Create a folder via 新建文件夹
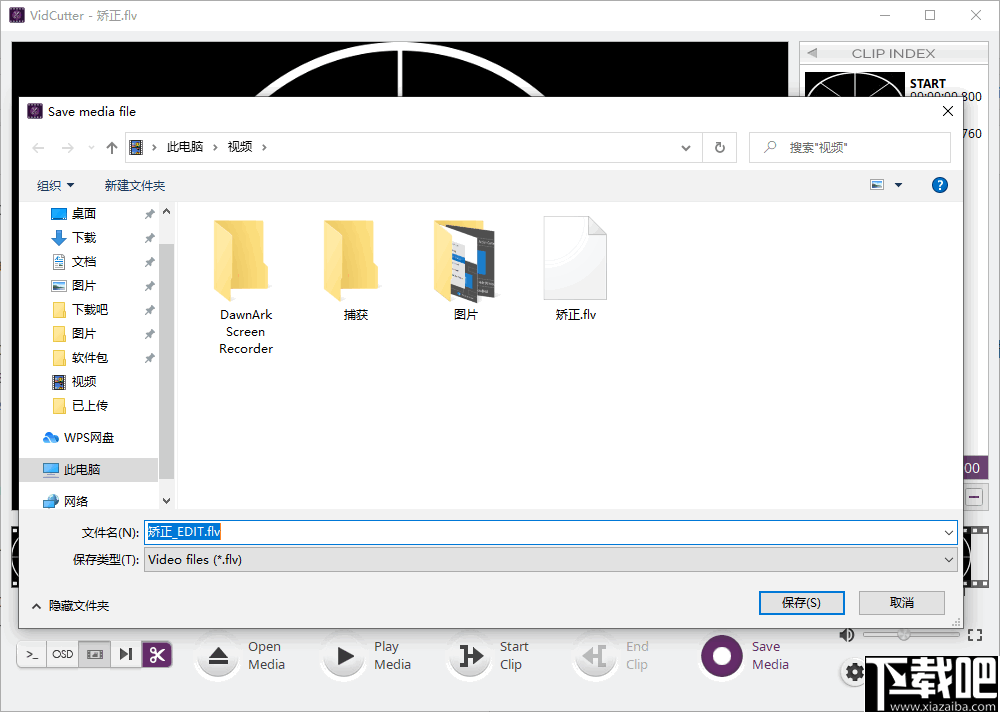 tap(137, 185)
